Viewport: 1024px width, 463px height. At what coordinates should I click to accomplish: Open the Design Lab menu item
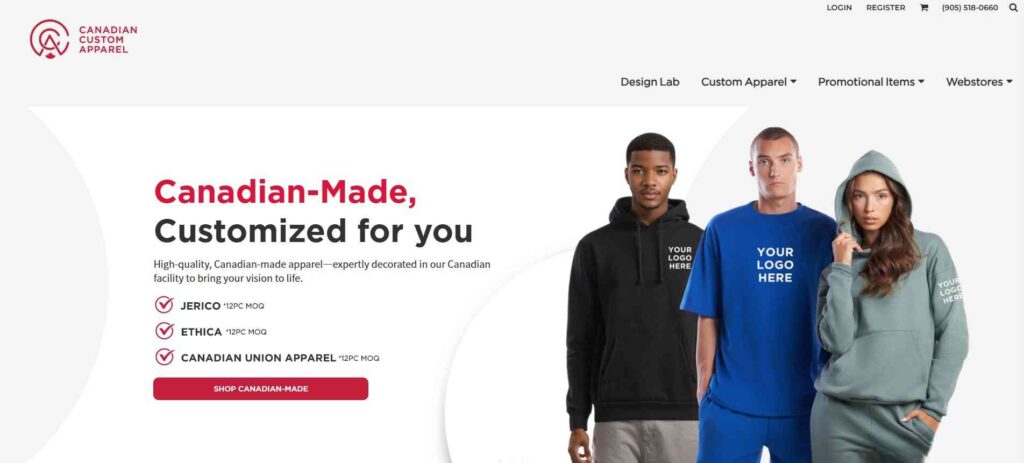pos(650,82)
